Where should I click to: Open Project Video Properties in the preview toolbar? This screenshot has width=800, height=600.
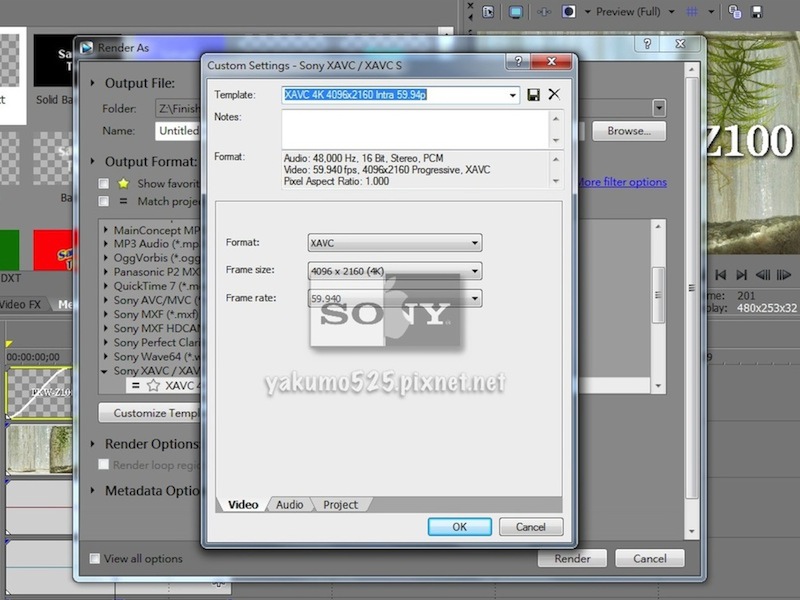pyautogui.click(x=488, y=12)
